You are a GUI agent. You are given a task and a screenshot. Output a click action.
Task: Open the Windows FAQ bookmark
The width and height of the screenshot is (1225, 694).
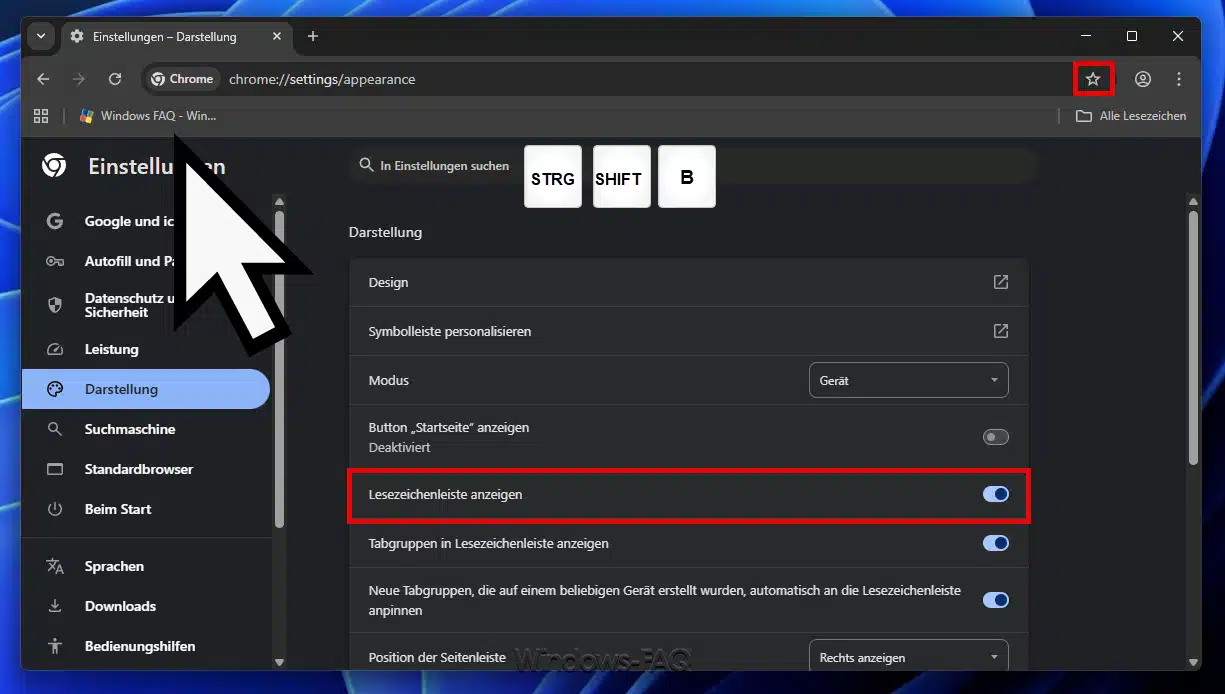[148, 116]
